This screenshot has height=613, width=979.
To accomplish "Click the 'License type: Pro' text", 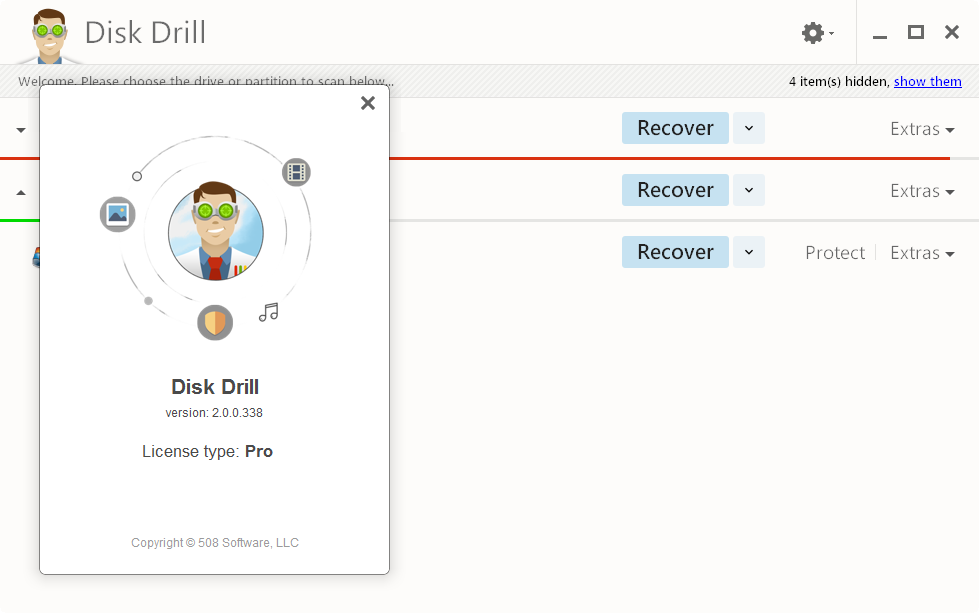I will 207,451.
